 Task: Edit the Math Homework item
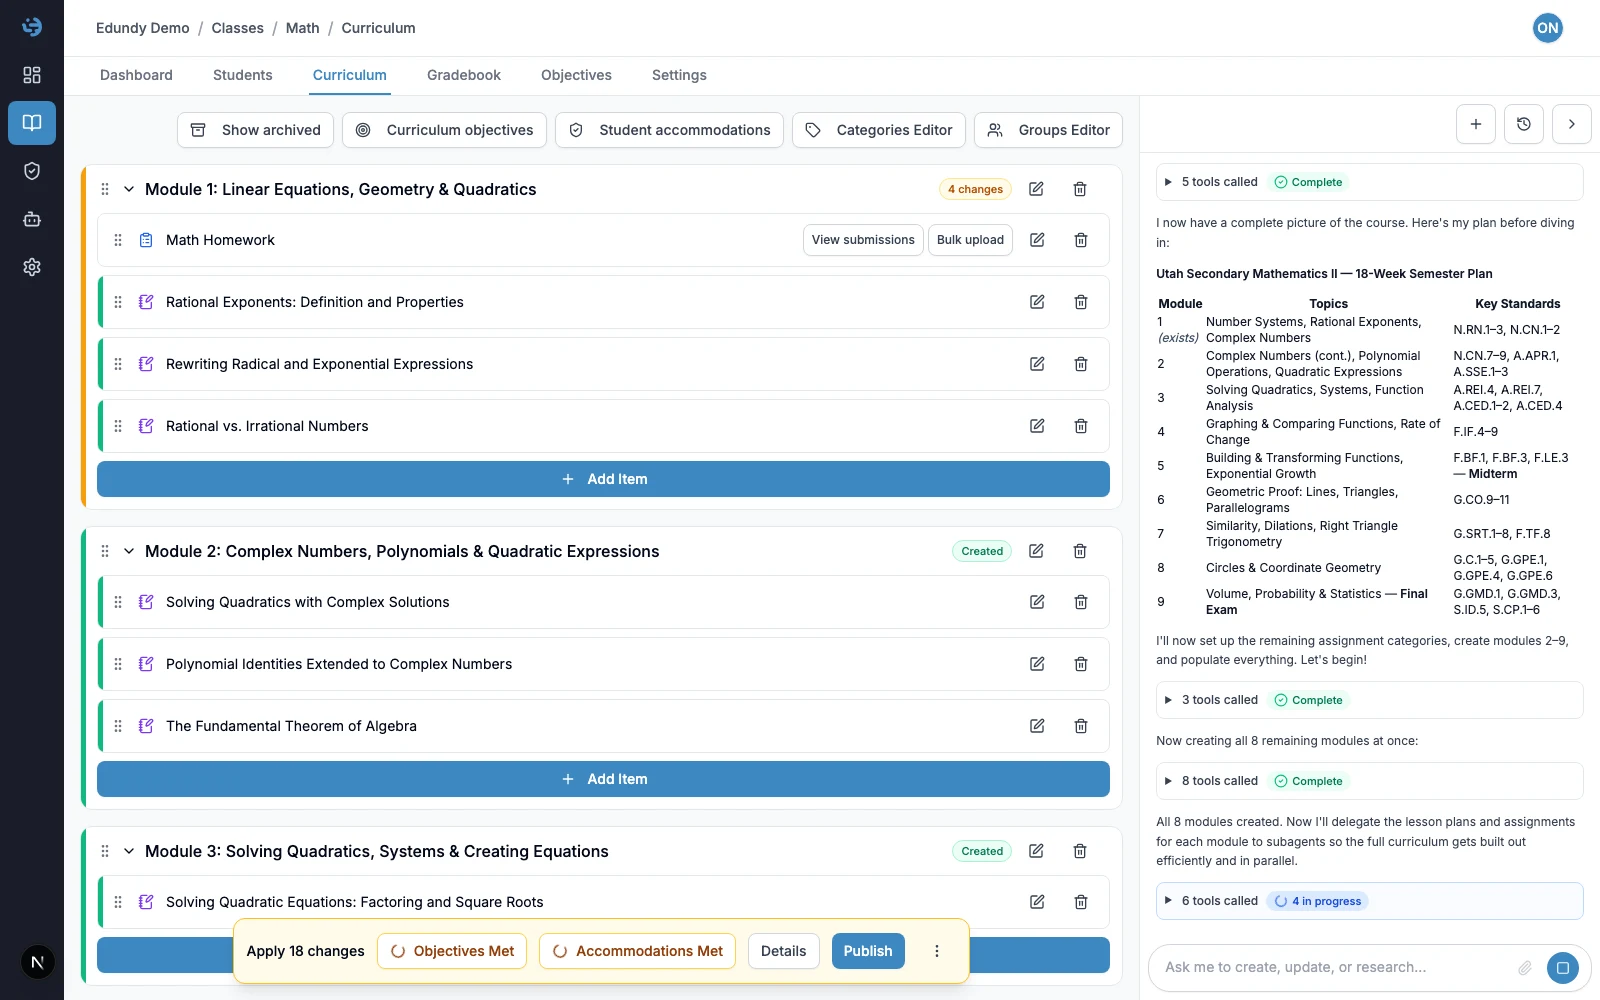point(1037,240)
